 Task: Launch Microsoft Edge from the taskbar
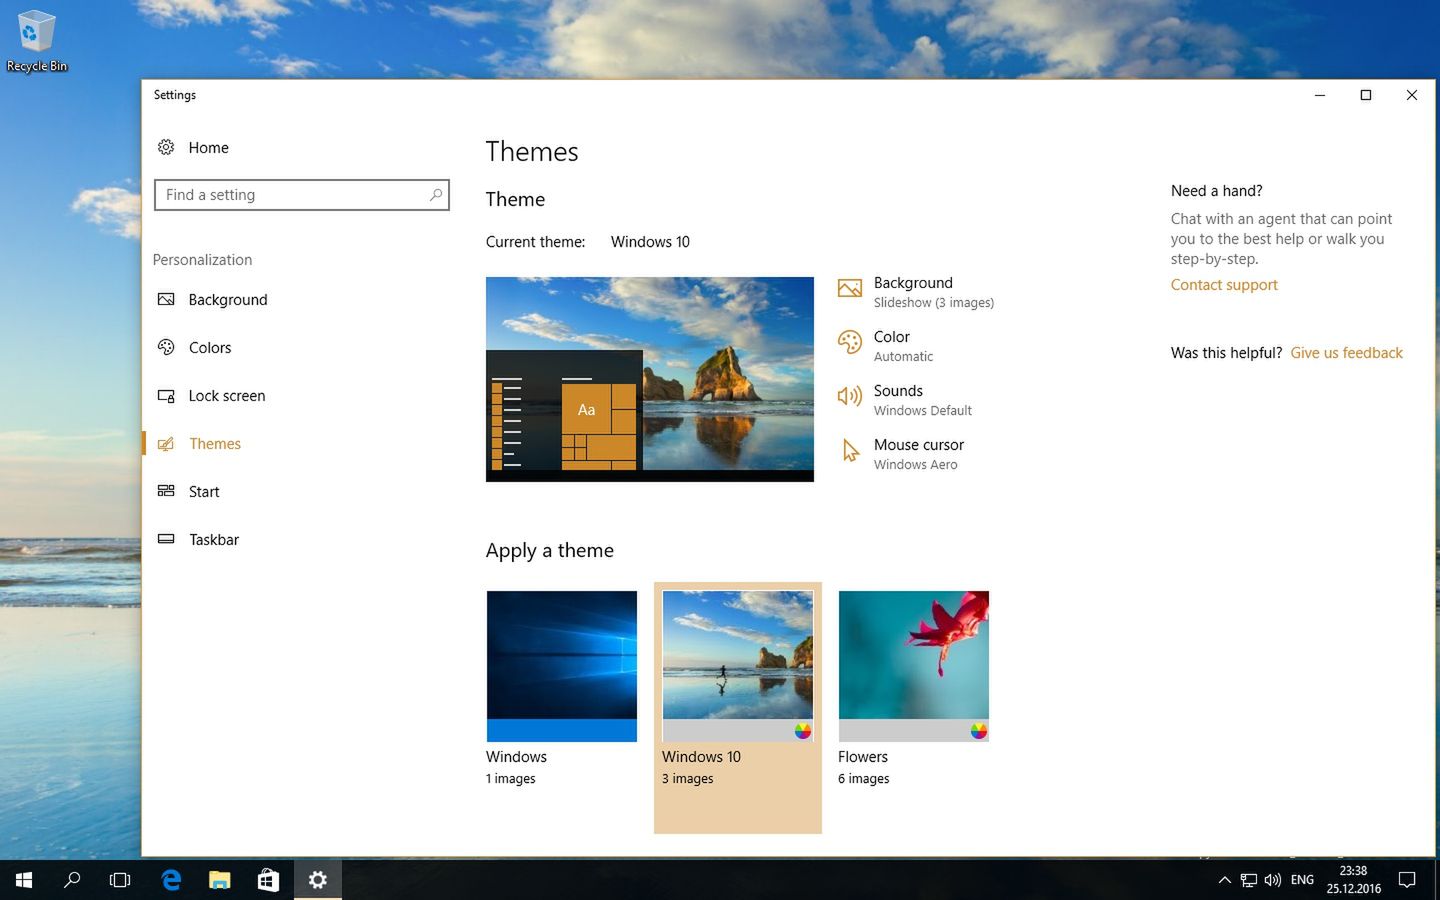point(171,880)
